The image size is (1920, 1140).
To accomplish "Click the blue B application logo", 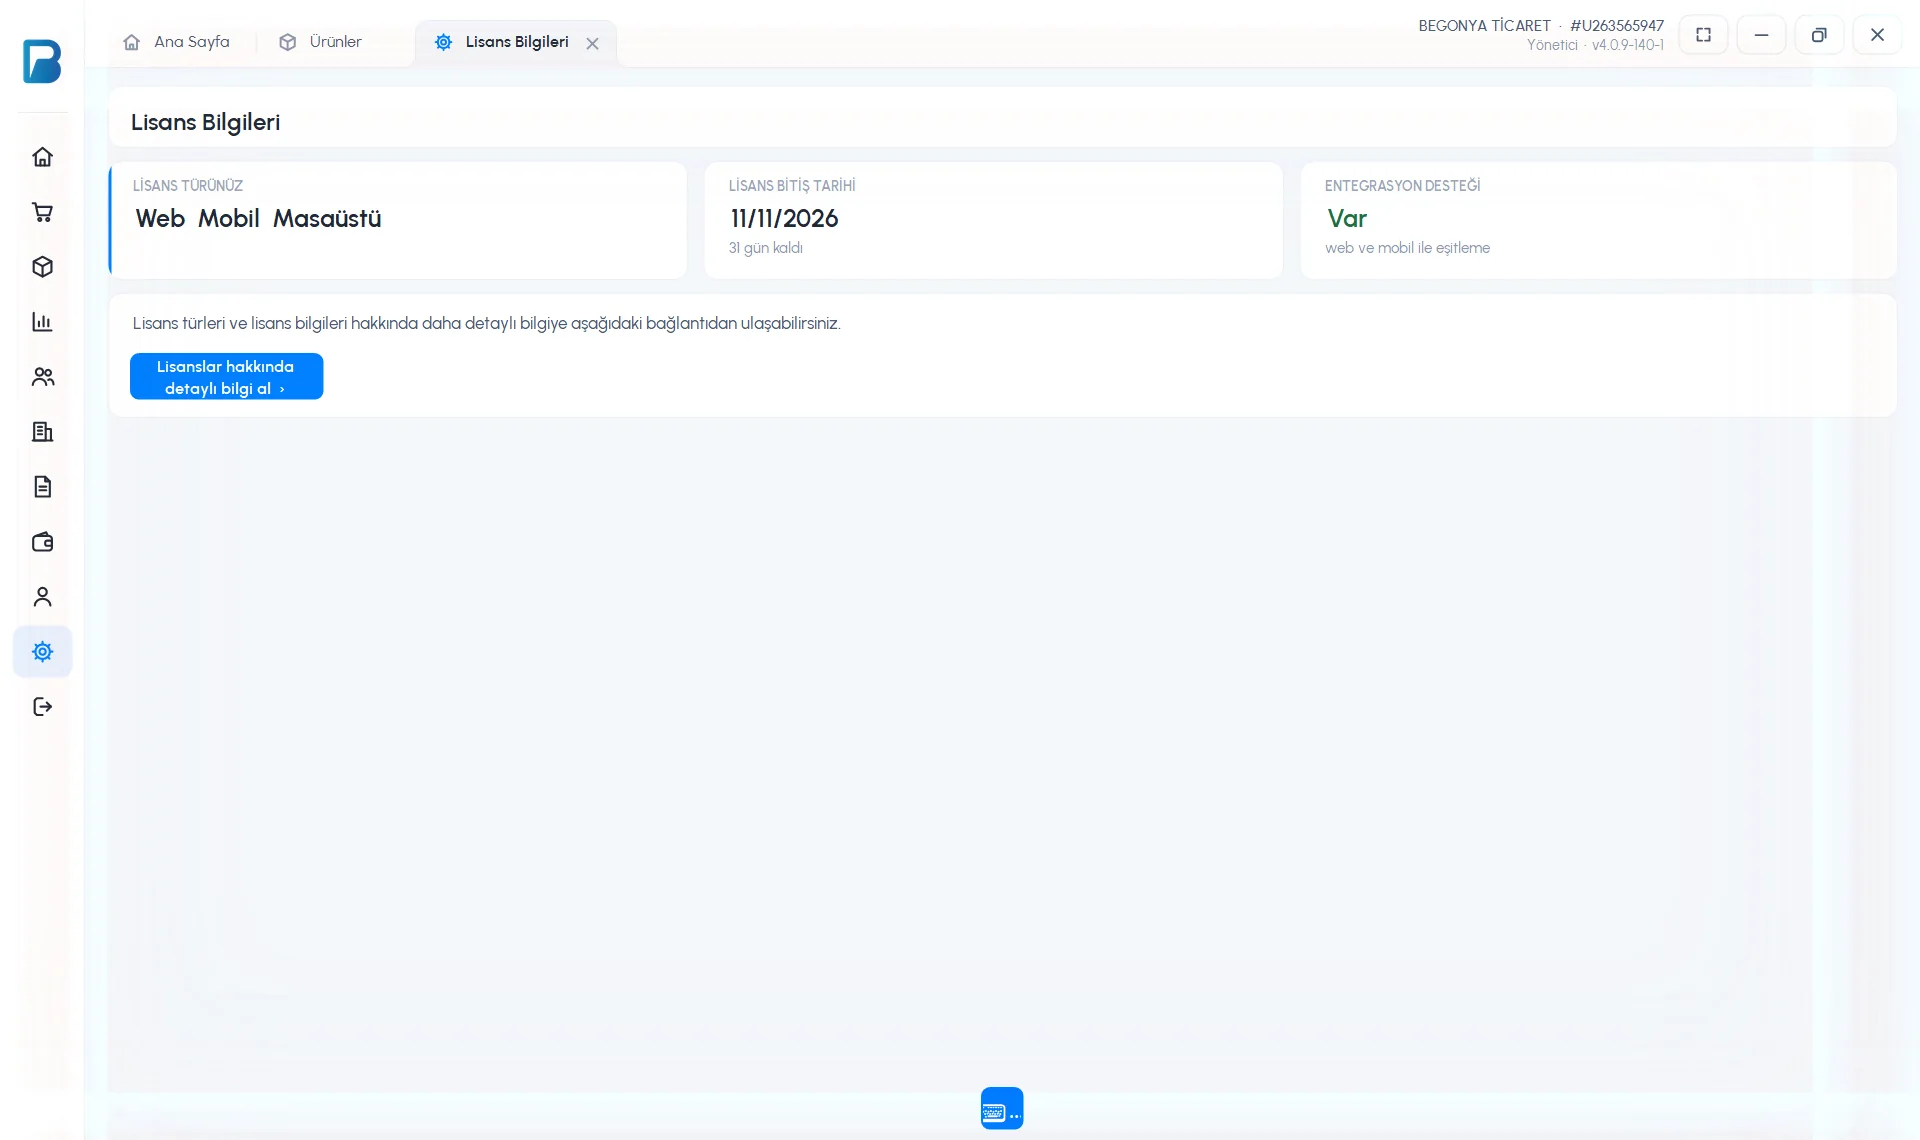I will click(42, 61).
